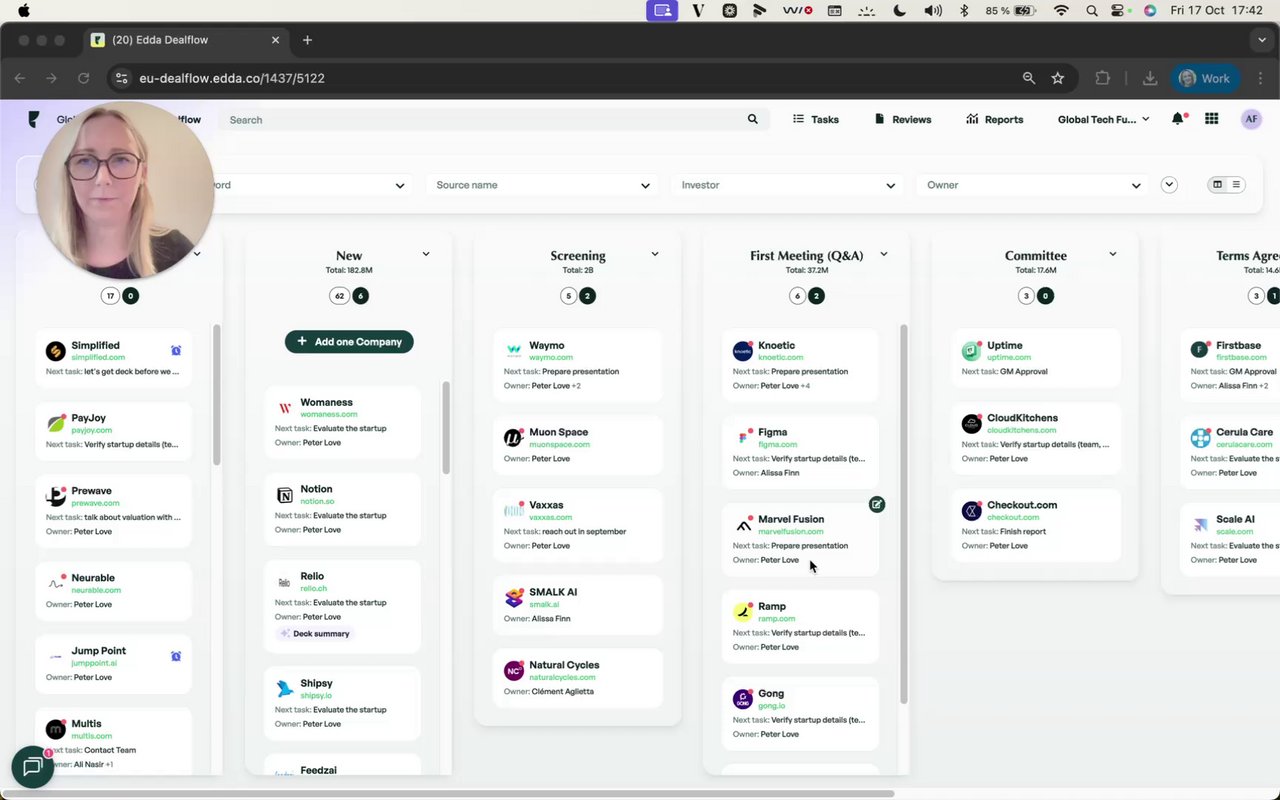Image resolution: width=1280 pixels, height=800 pixels.
Task: Open the AF user avatar
Action: click(1251, 119)
